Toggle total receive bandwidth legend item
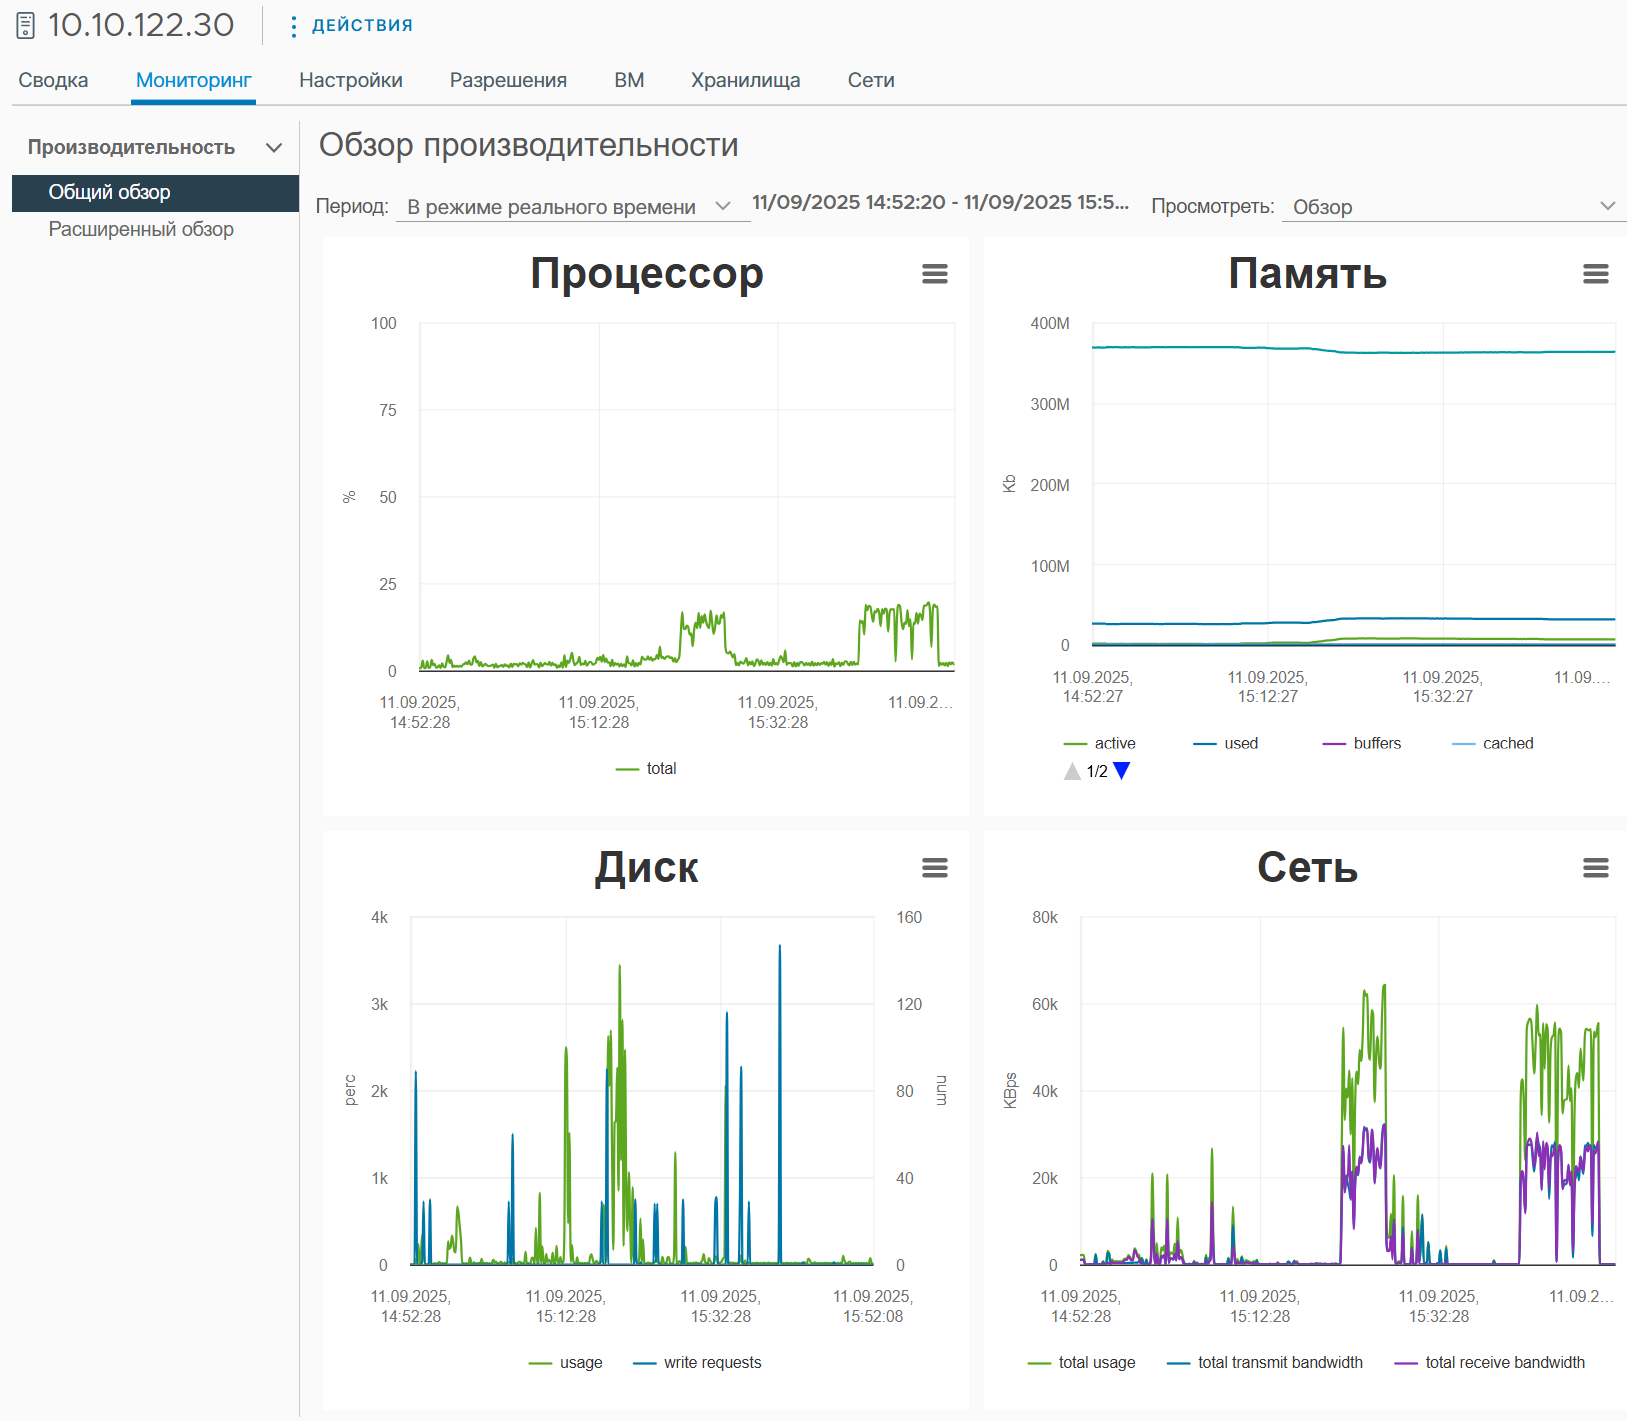Image resolution: width=1627 pixels, height=1421 pixels. 1489,1362
